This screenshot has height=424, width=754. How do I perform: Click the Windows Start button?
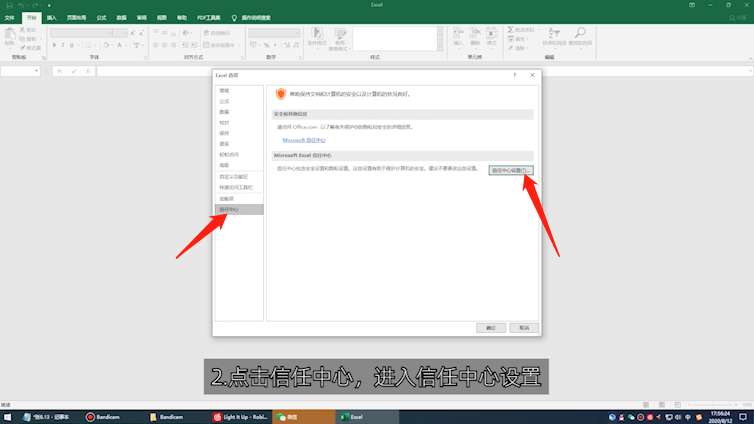pyautogui.click(x=8, y=416)
